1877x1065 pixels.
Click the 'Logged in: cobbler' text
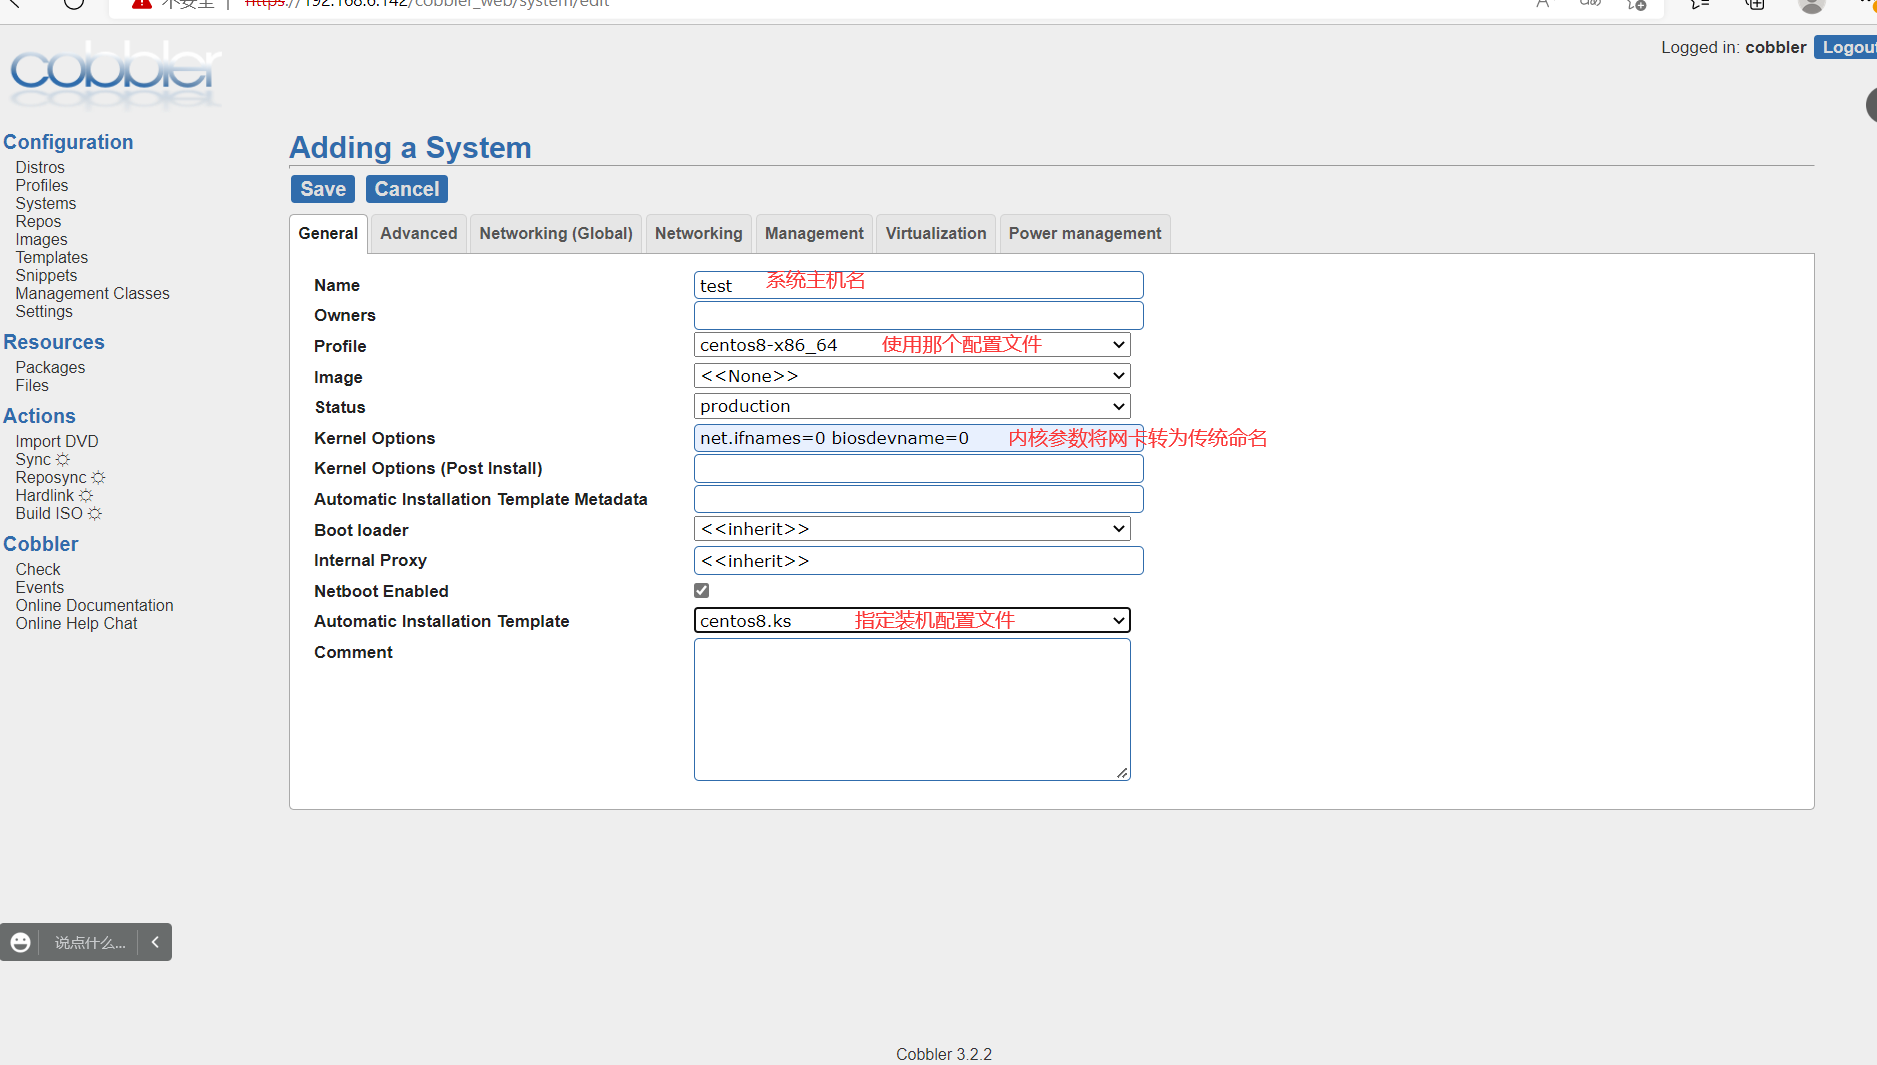[1734, 47]
